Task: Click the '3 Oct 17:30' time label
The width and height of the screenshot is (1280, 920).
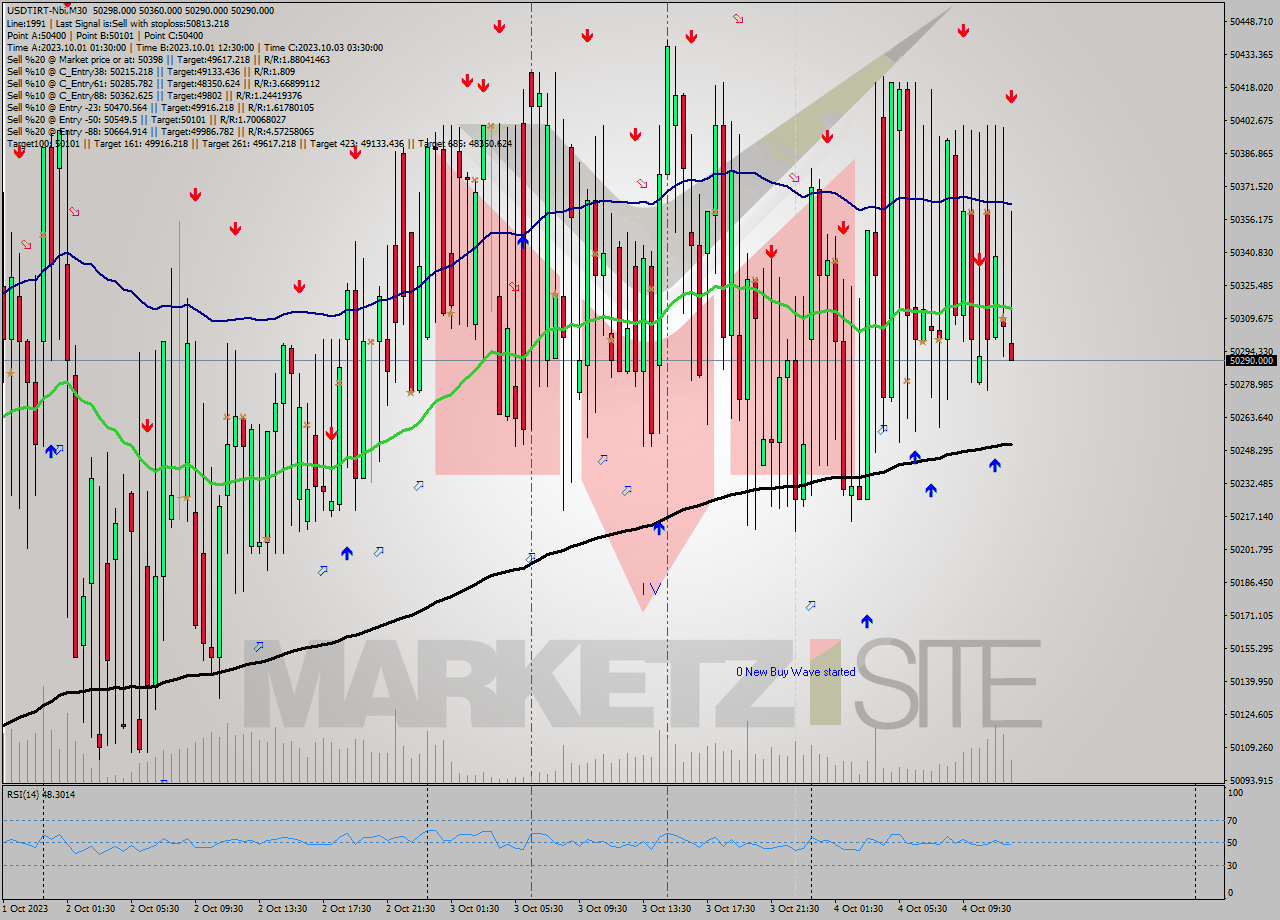Action: click(x=730, y=909)
